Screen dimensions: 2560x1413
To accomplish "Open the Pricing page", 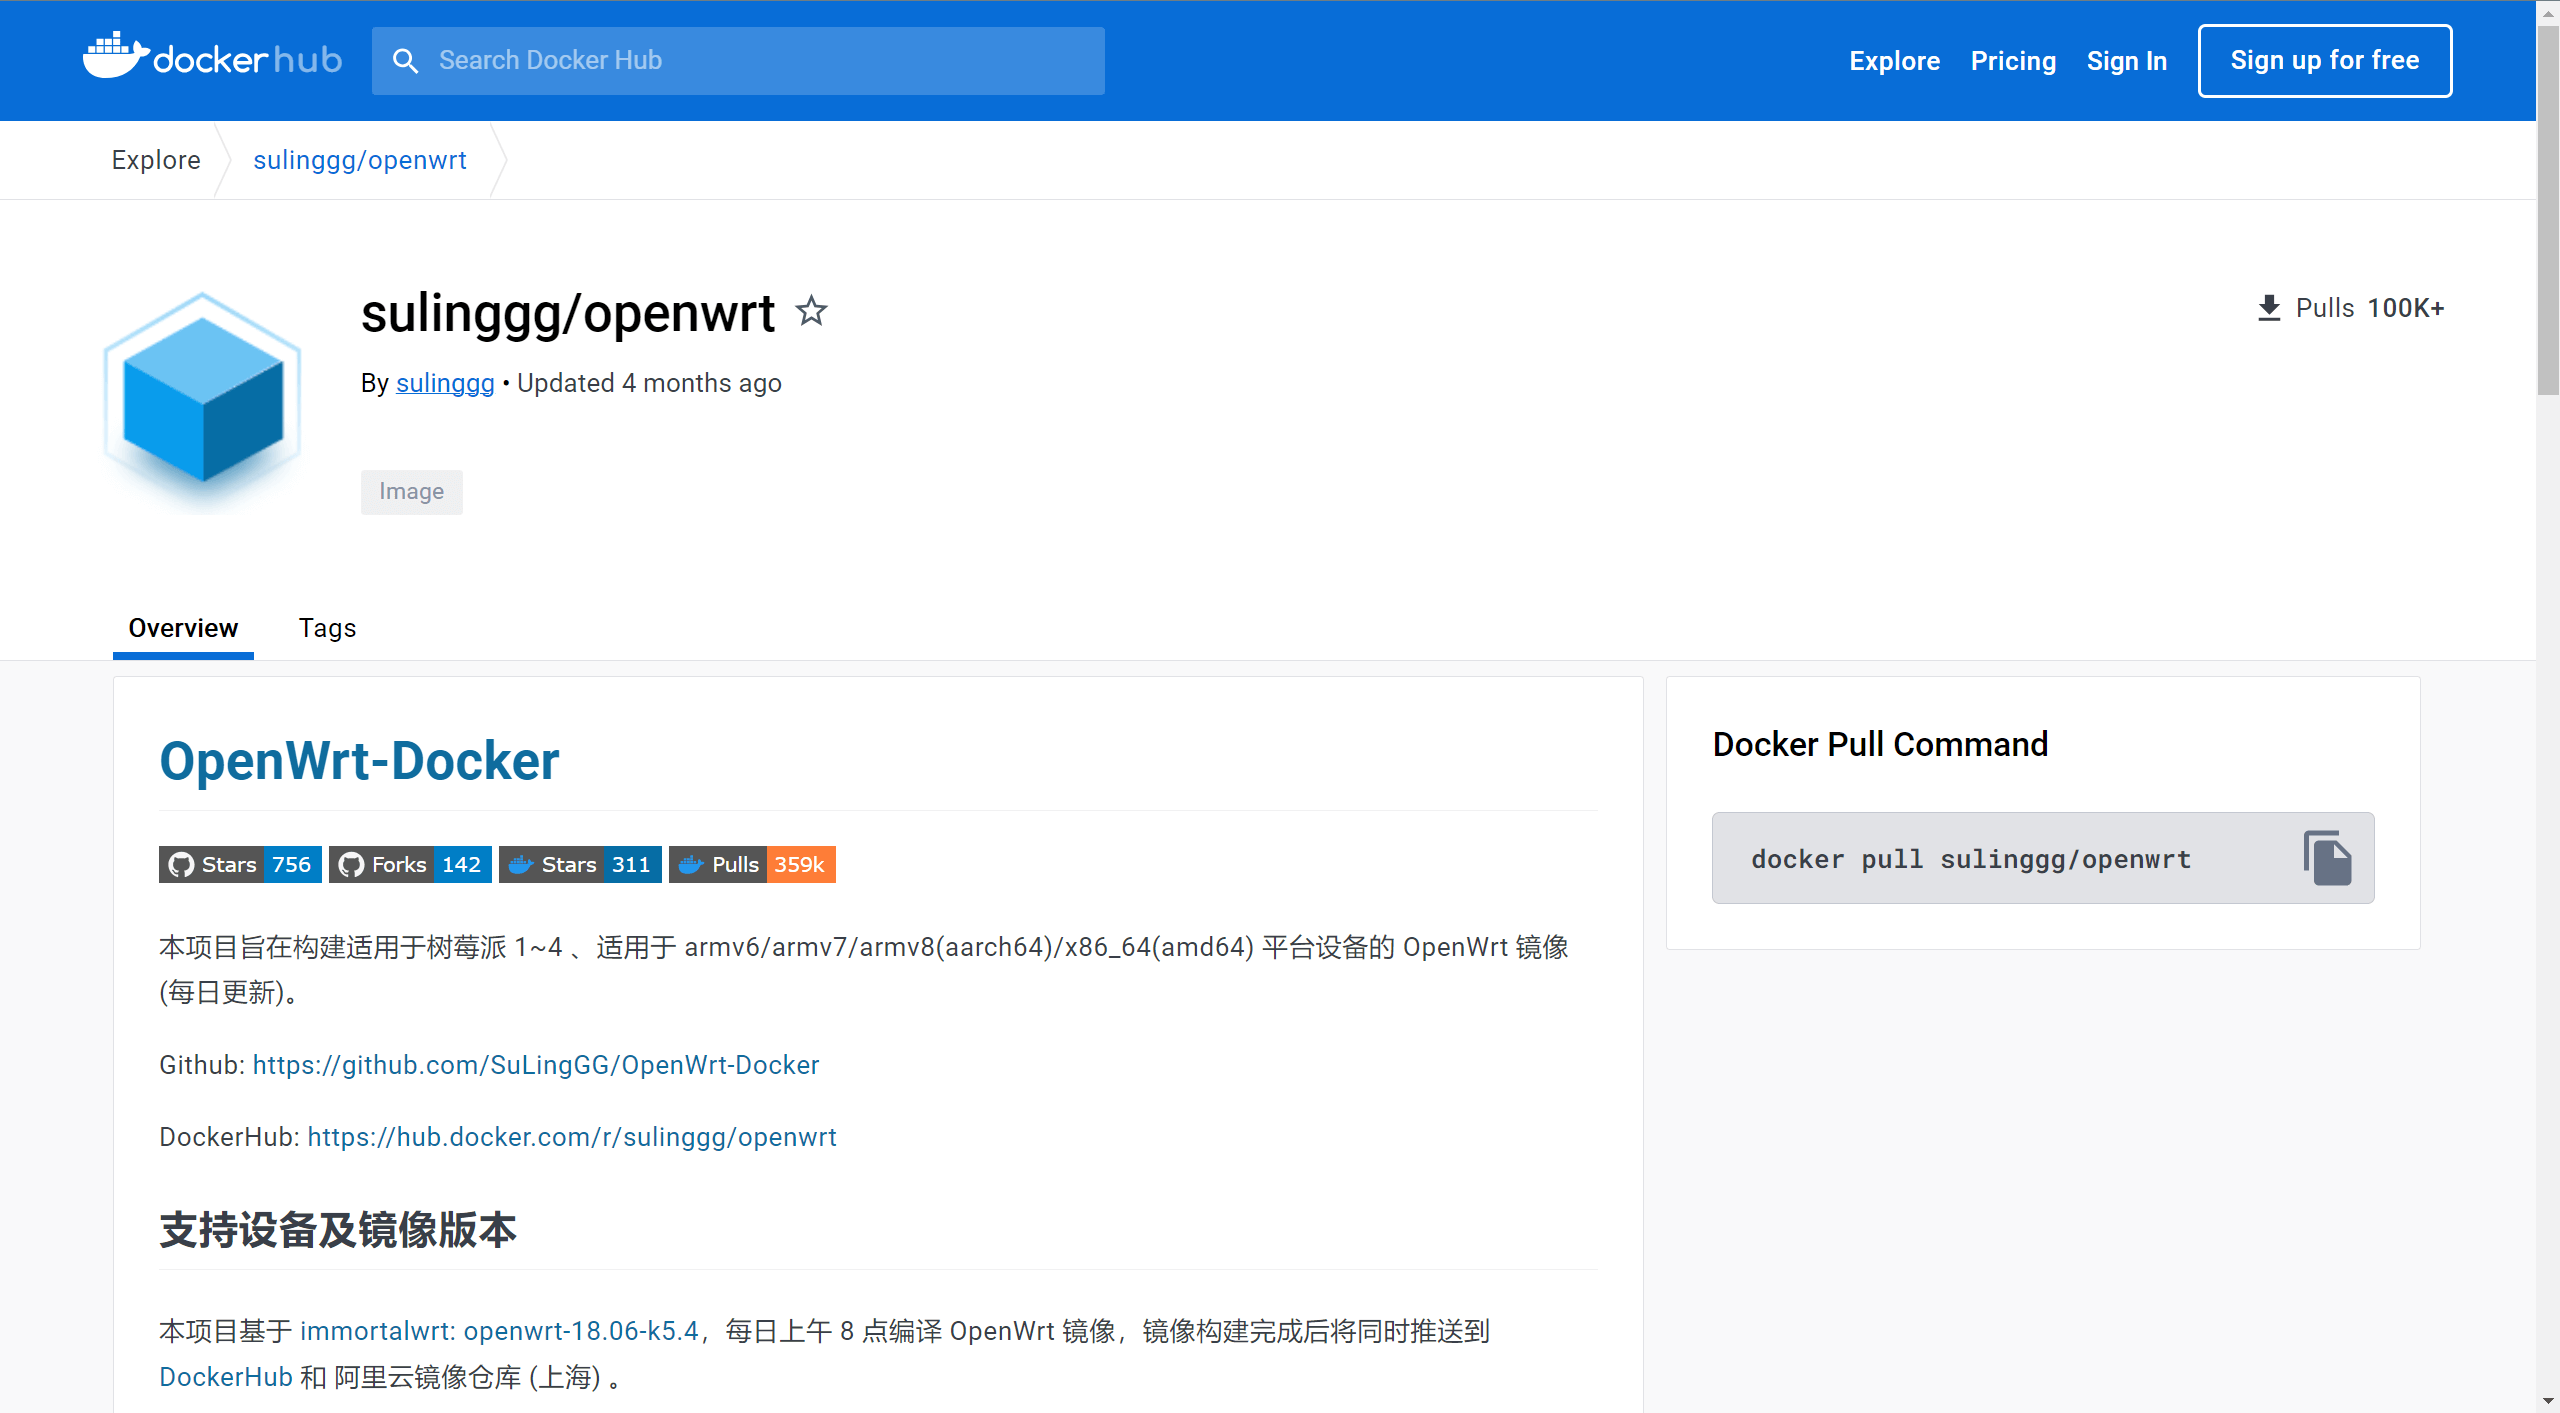I will point(2013,61).
